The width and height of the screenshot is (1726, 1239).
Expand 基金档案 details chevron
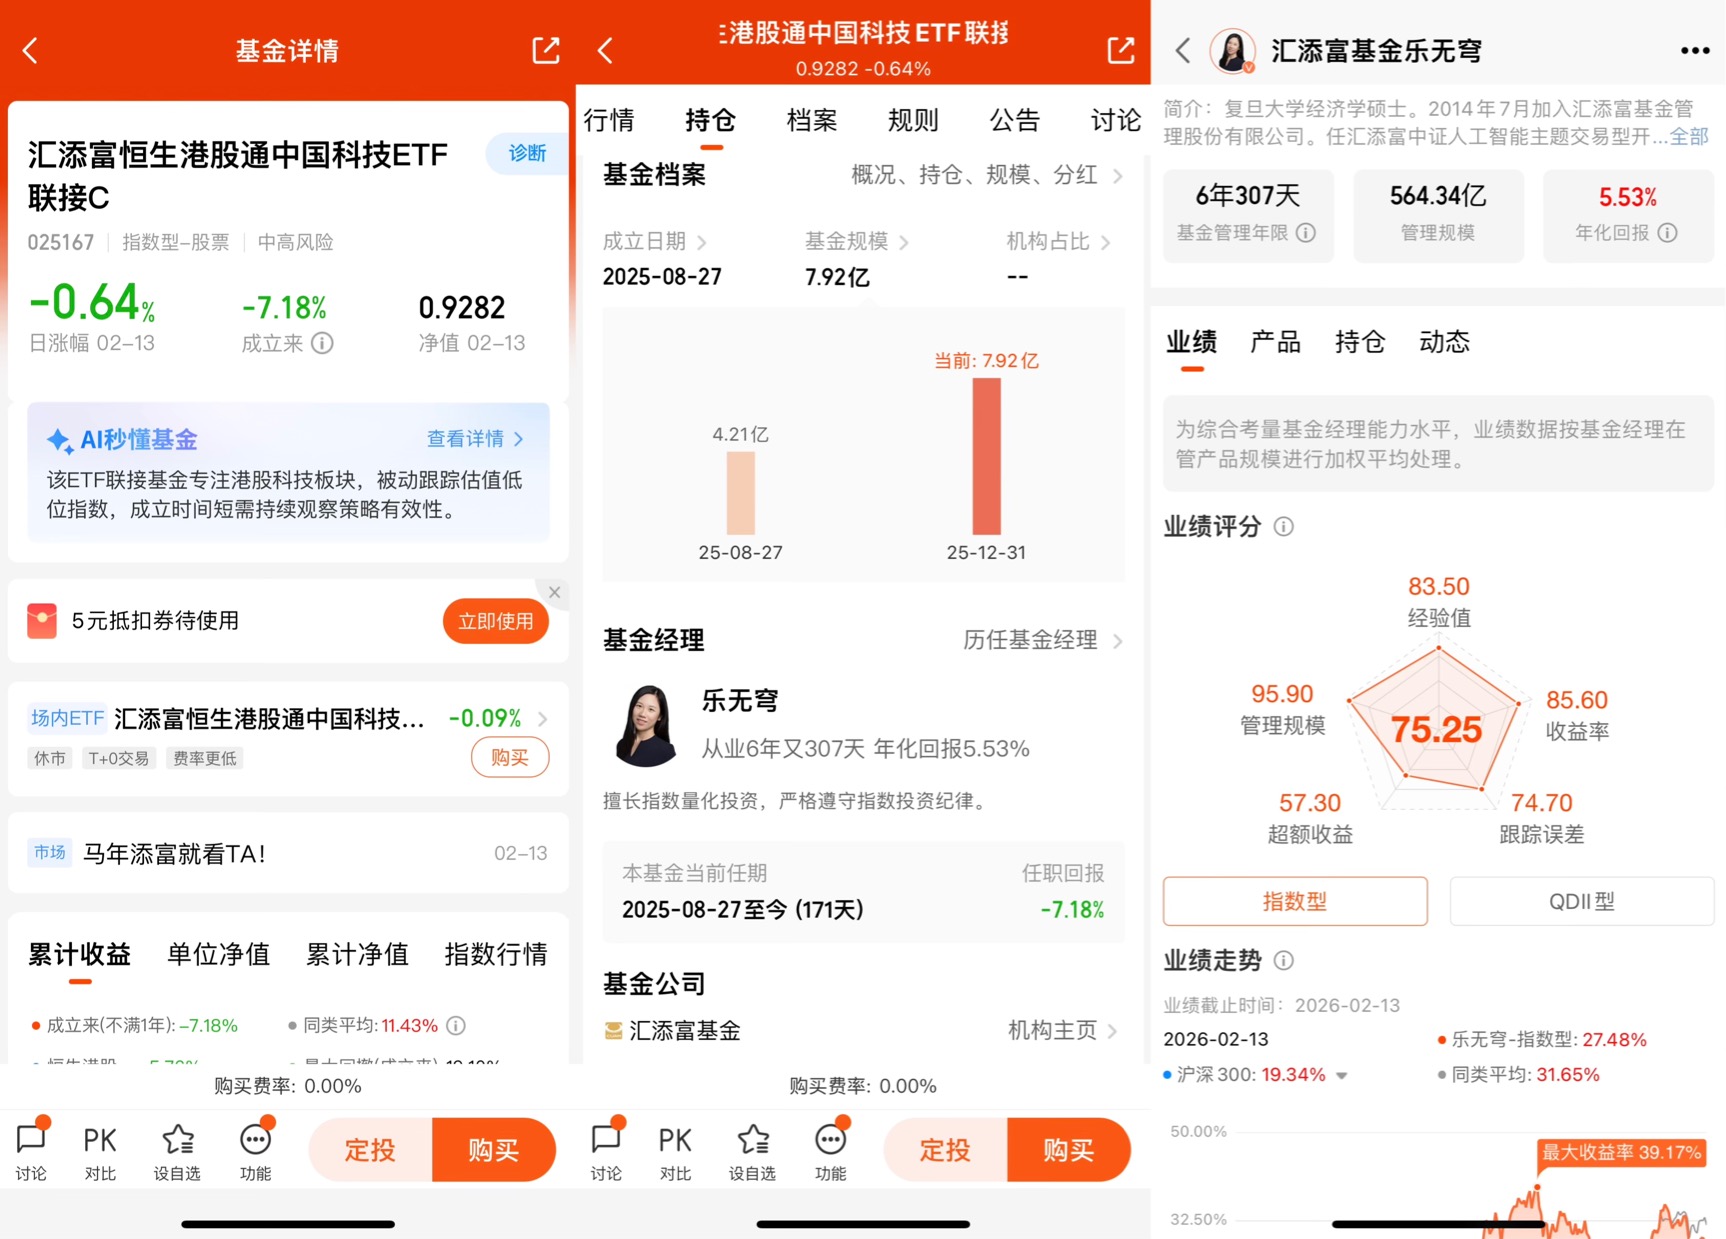coord(1118,176)
